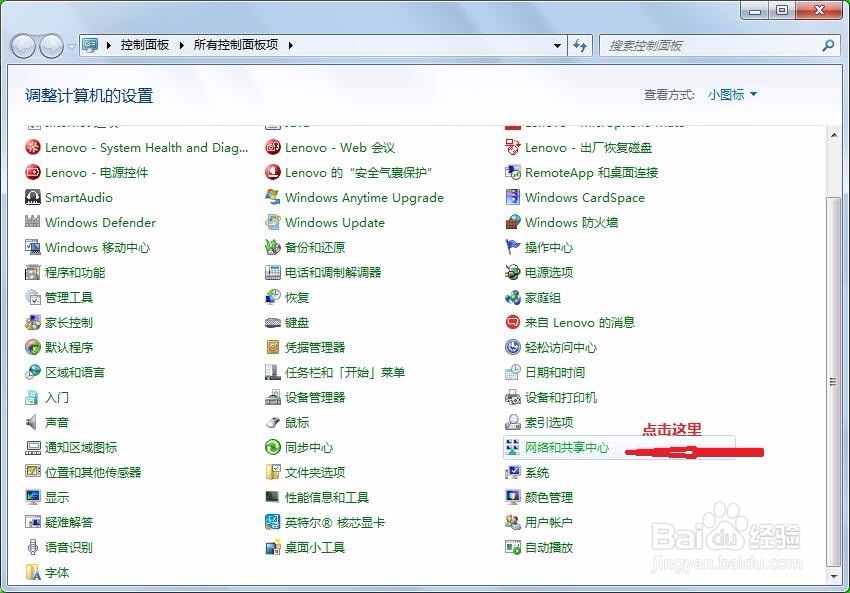Open Lenovo - 电源控件 link
850x593 pixels.
pos(96,172)
